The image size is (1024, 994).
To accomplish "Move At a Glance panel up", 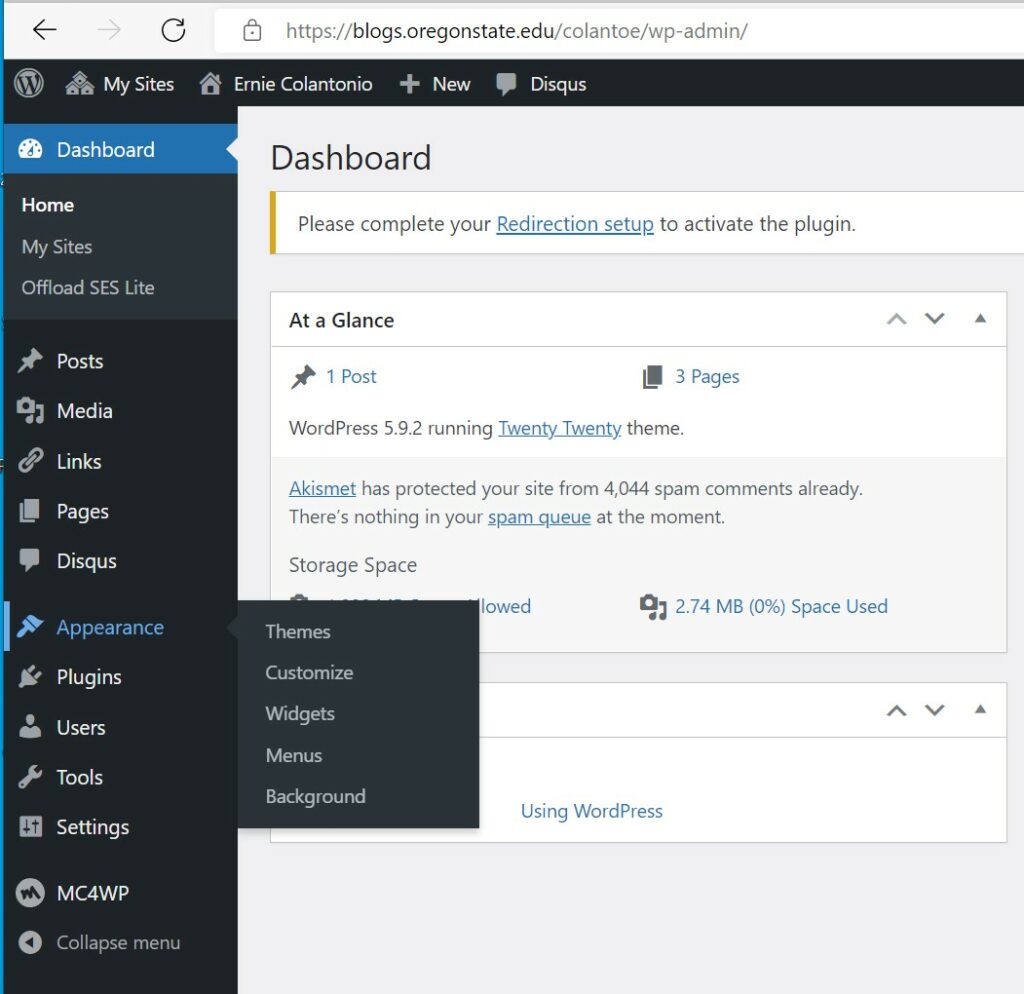I will pyautogui.click(x=897, y=319).
